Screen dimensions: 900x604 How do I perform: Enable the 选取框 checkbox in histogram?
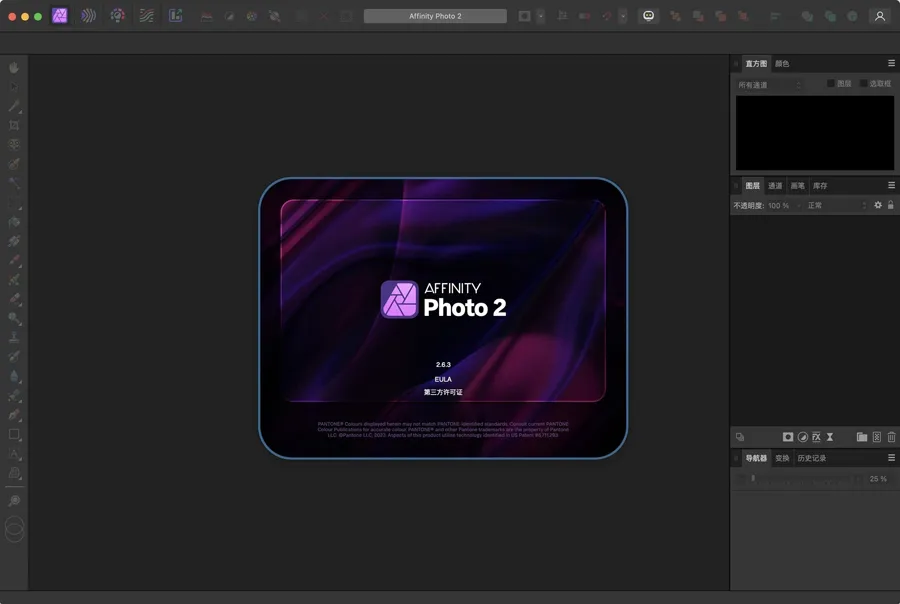pos(864,84)
